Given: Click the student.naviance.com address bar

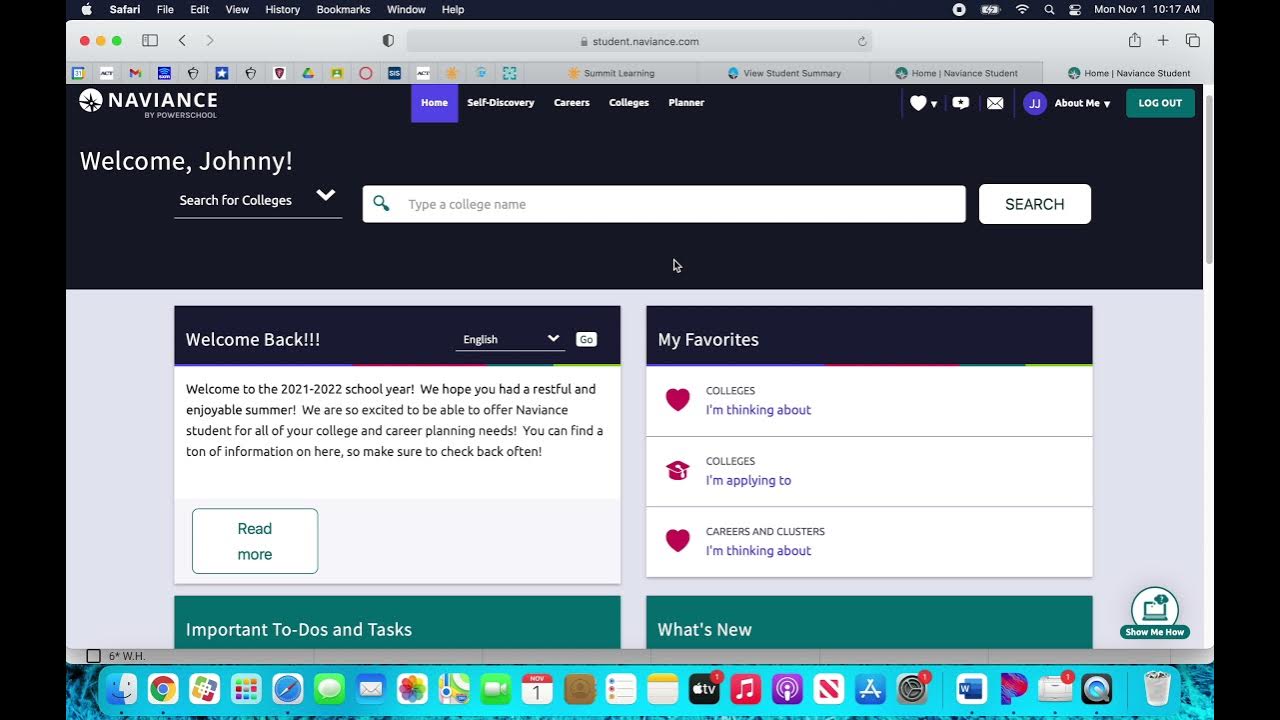Looking at the screenshot, I should (640, 41).
